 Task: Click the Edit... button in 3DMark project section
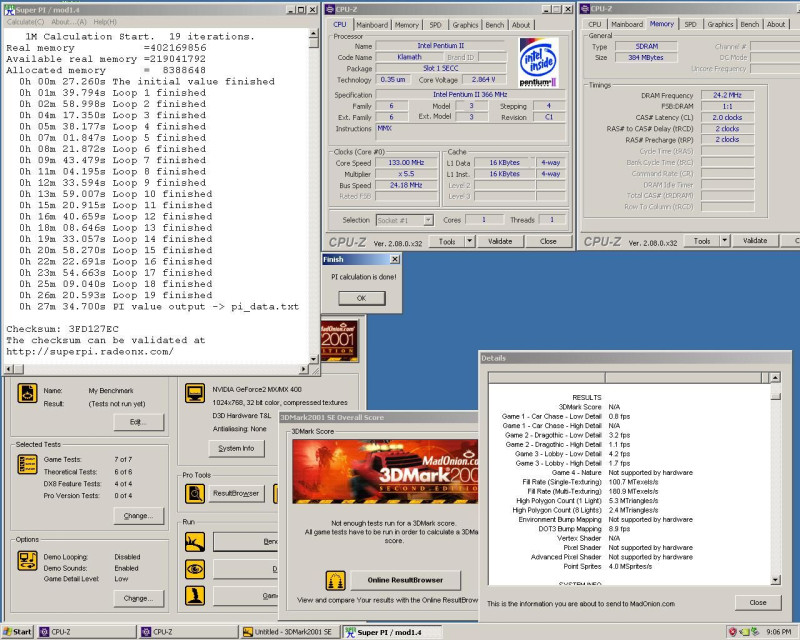(139, 422)
